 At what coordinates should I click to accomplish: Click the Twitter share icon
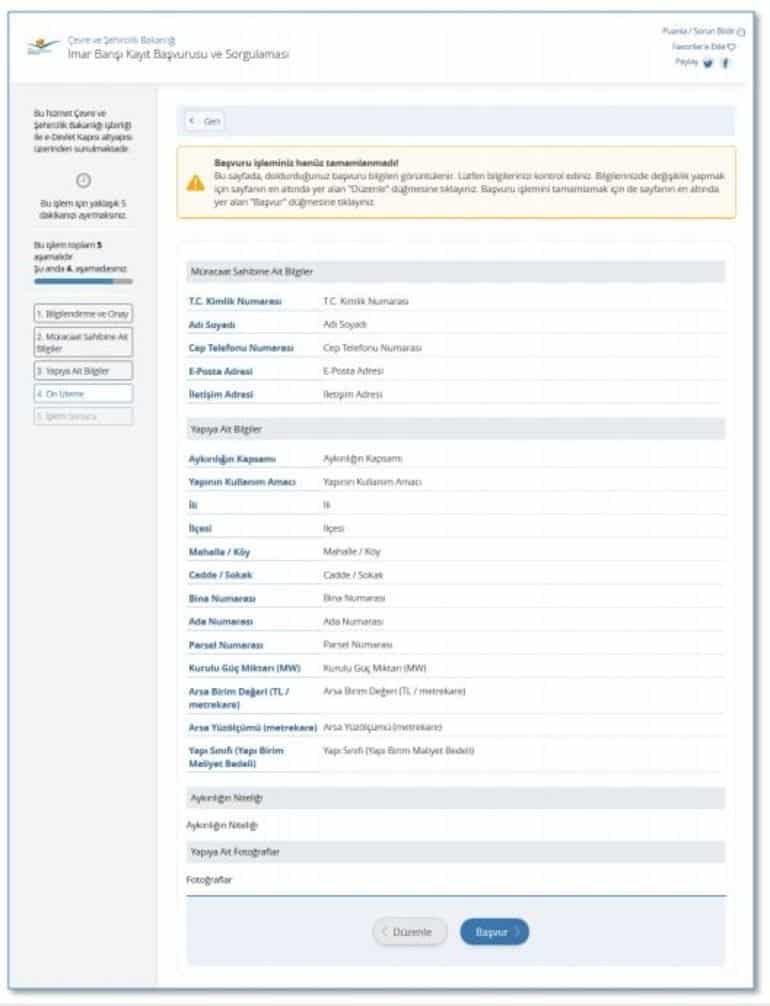click(x=708, y=63)
